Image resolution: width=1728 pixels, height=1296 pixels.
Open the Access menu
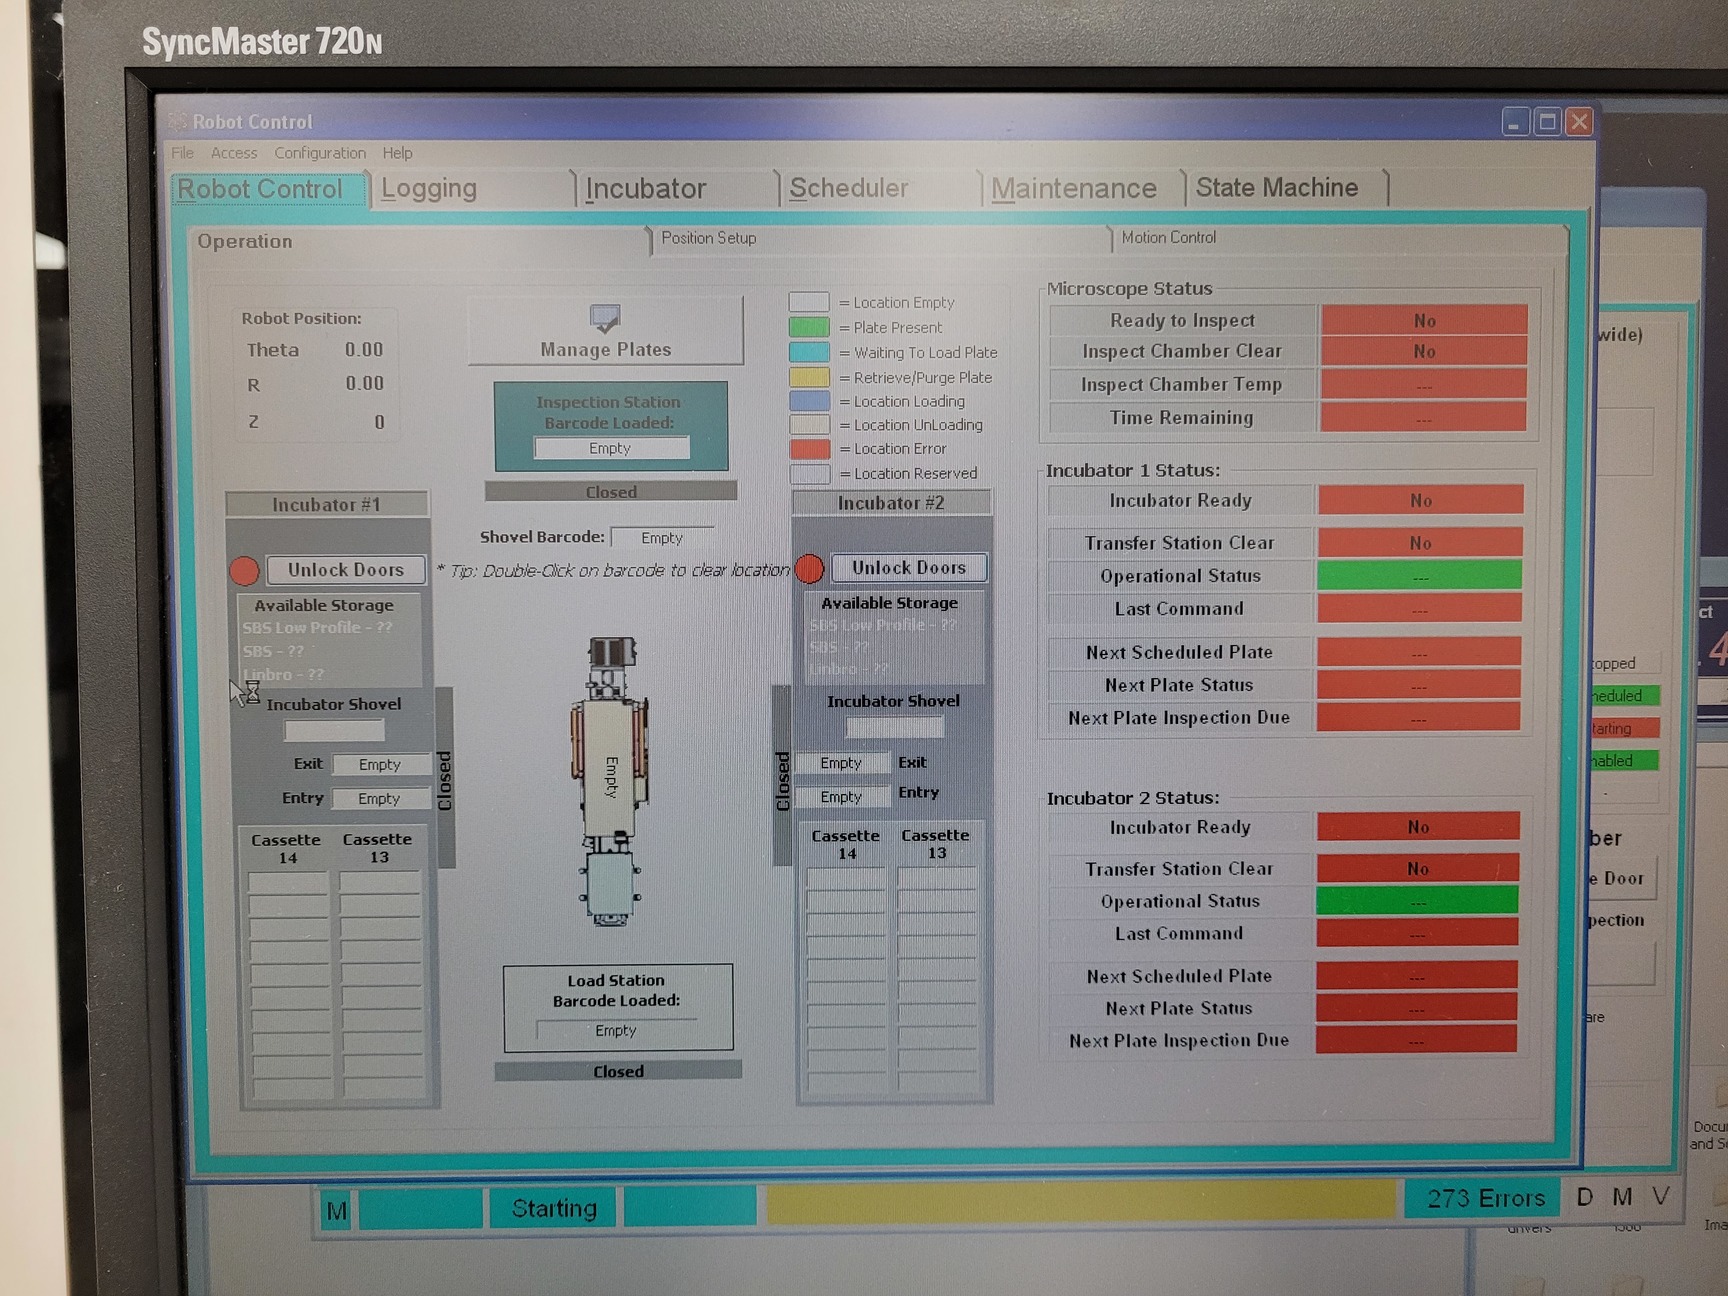click(233, 152)
